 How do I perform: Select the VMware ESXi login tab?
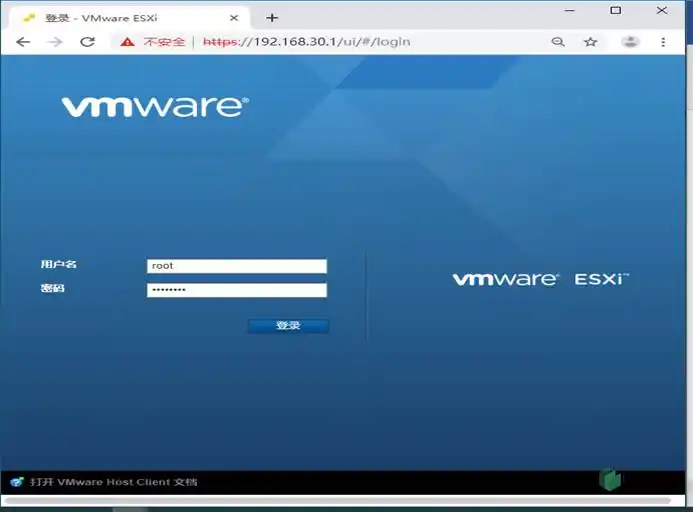click(x=129, y=18)
